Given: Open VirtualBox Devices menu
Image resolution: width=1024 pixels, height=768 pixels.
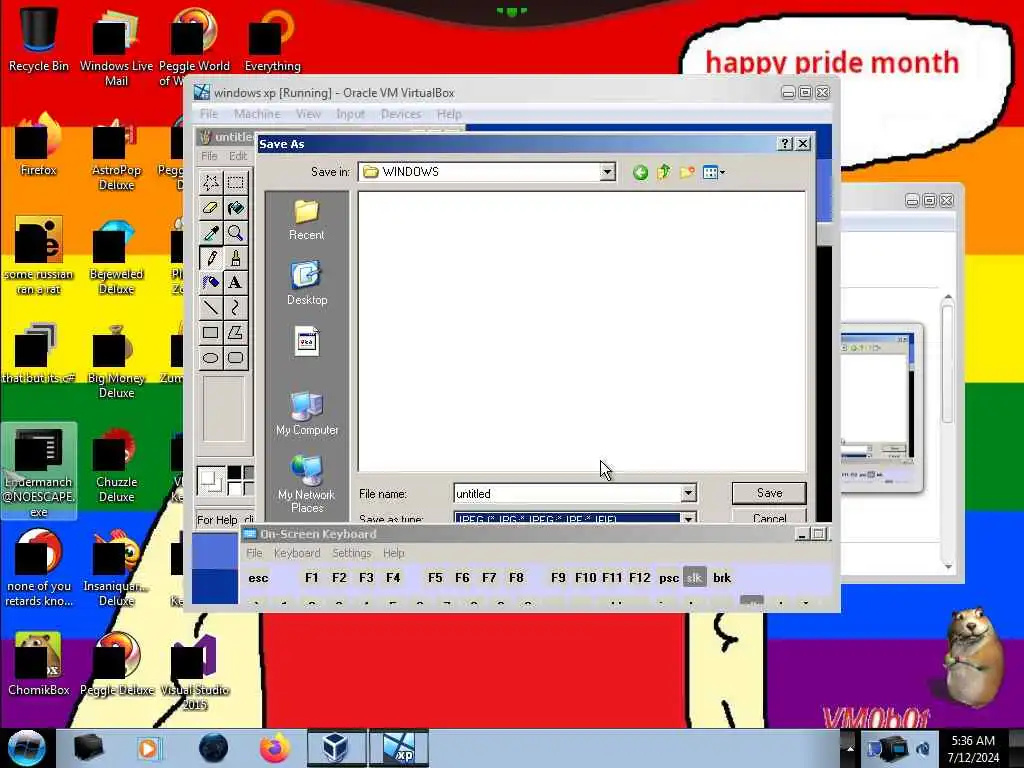Looking at the screenshot, I should [400, 114].
